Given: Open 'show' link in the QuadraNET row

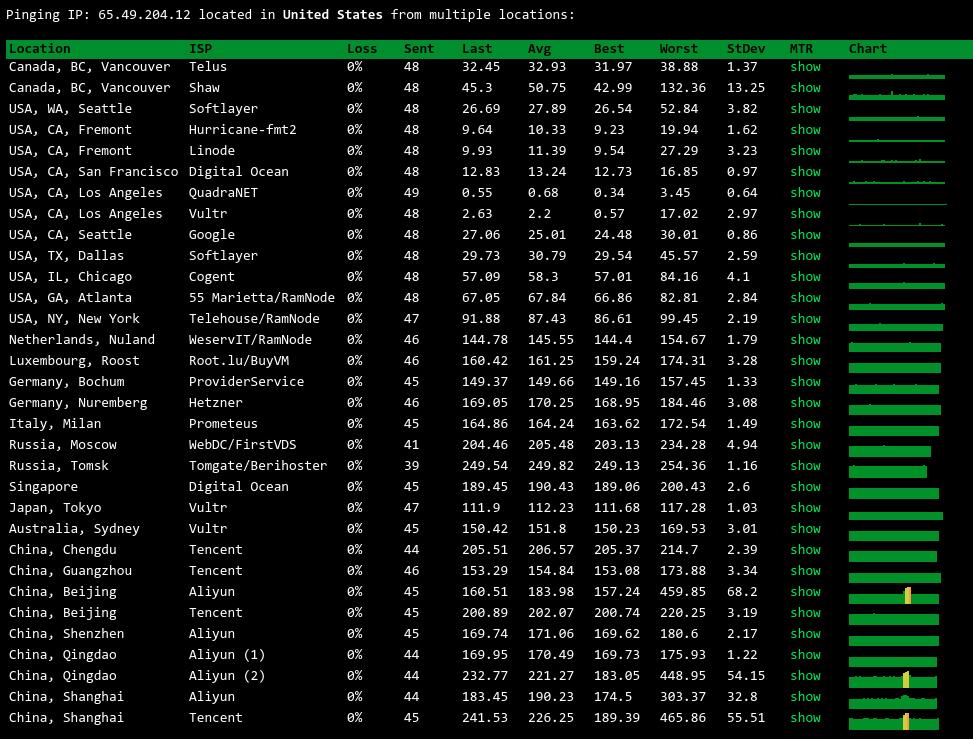Looking at the screenshot, I should tap(805, 193).
